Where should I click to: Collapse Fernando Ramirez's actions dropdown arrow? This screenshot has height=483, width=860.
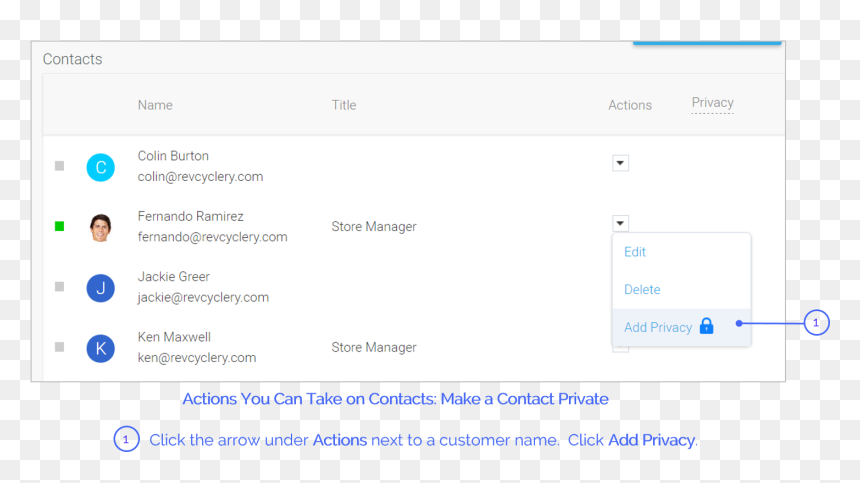tap(620, 224)
